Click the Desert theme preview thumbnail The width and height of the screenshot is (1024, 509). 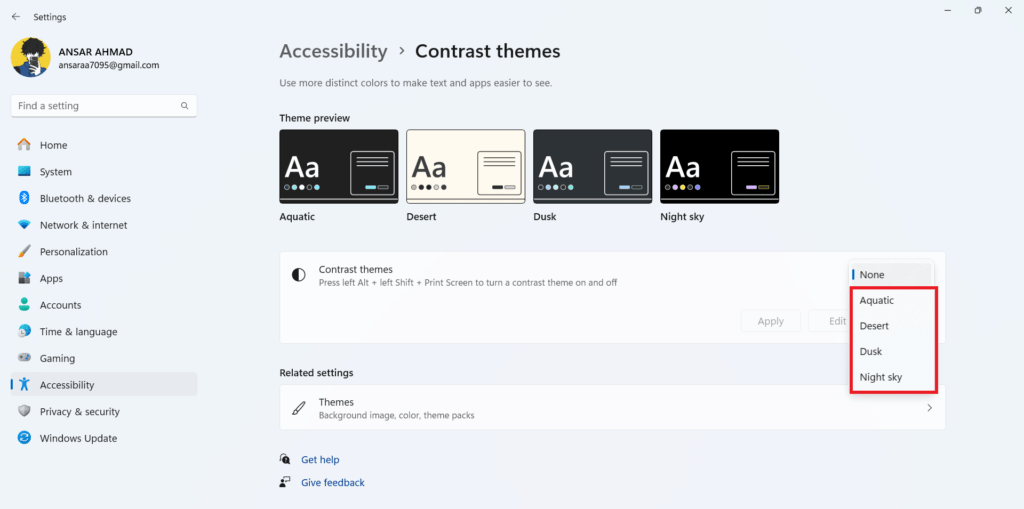point(466,167)
